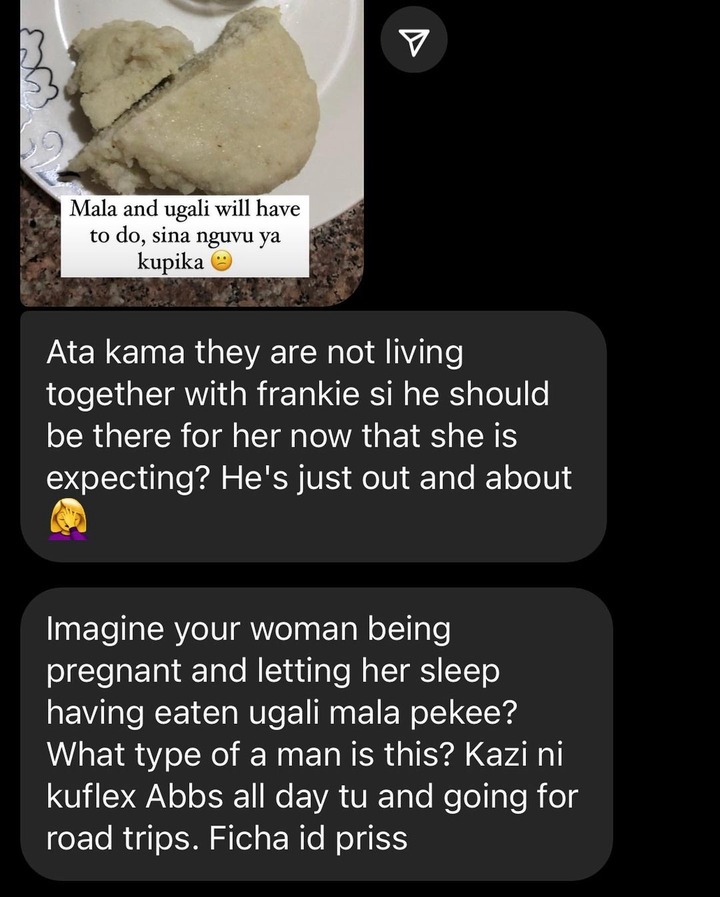Select the 'Ata kama they are' message bubble
This screenshot has height=897, width=720.
313,436
